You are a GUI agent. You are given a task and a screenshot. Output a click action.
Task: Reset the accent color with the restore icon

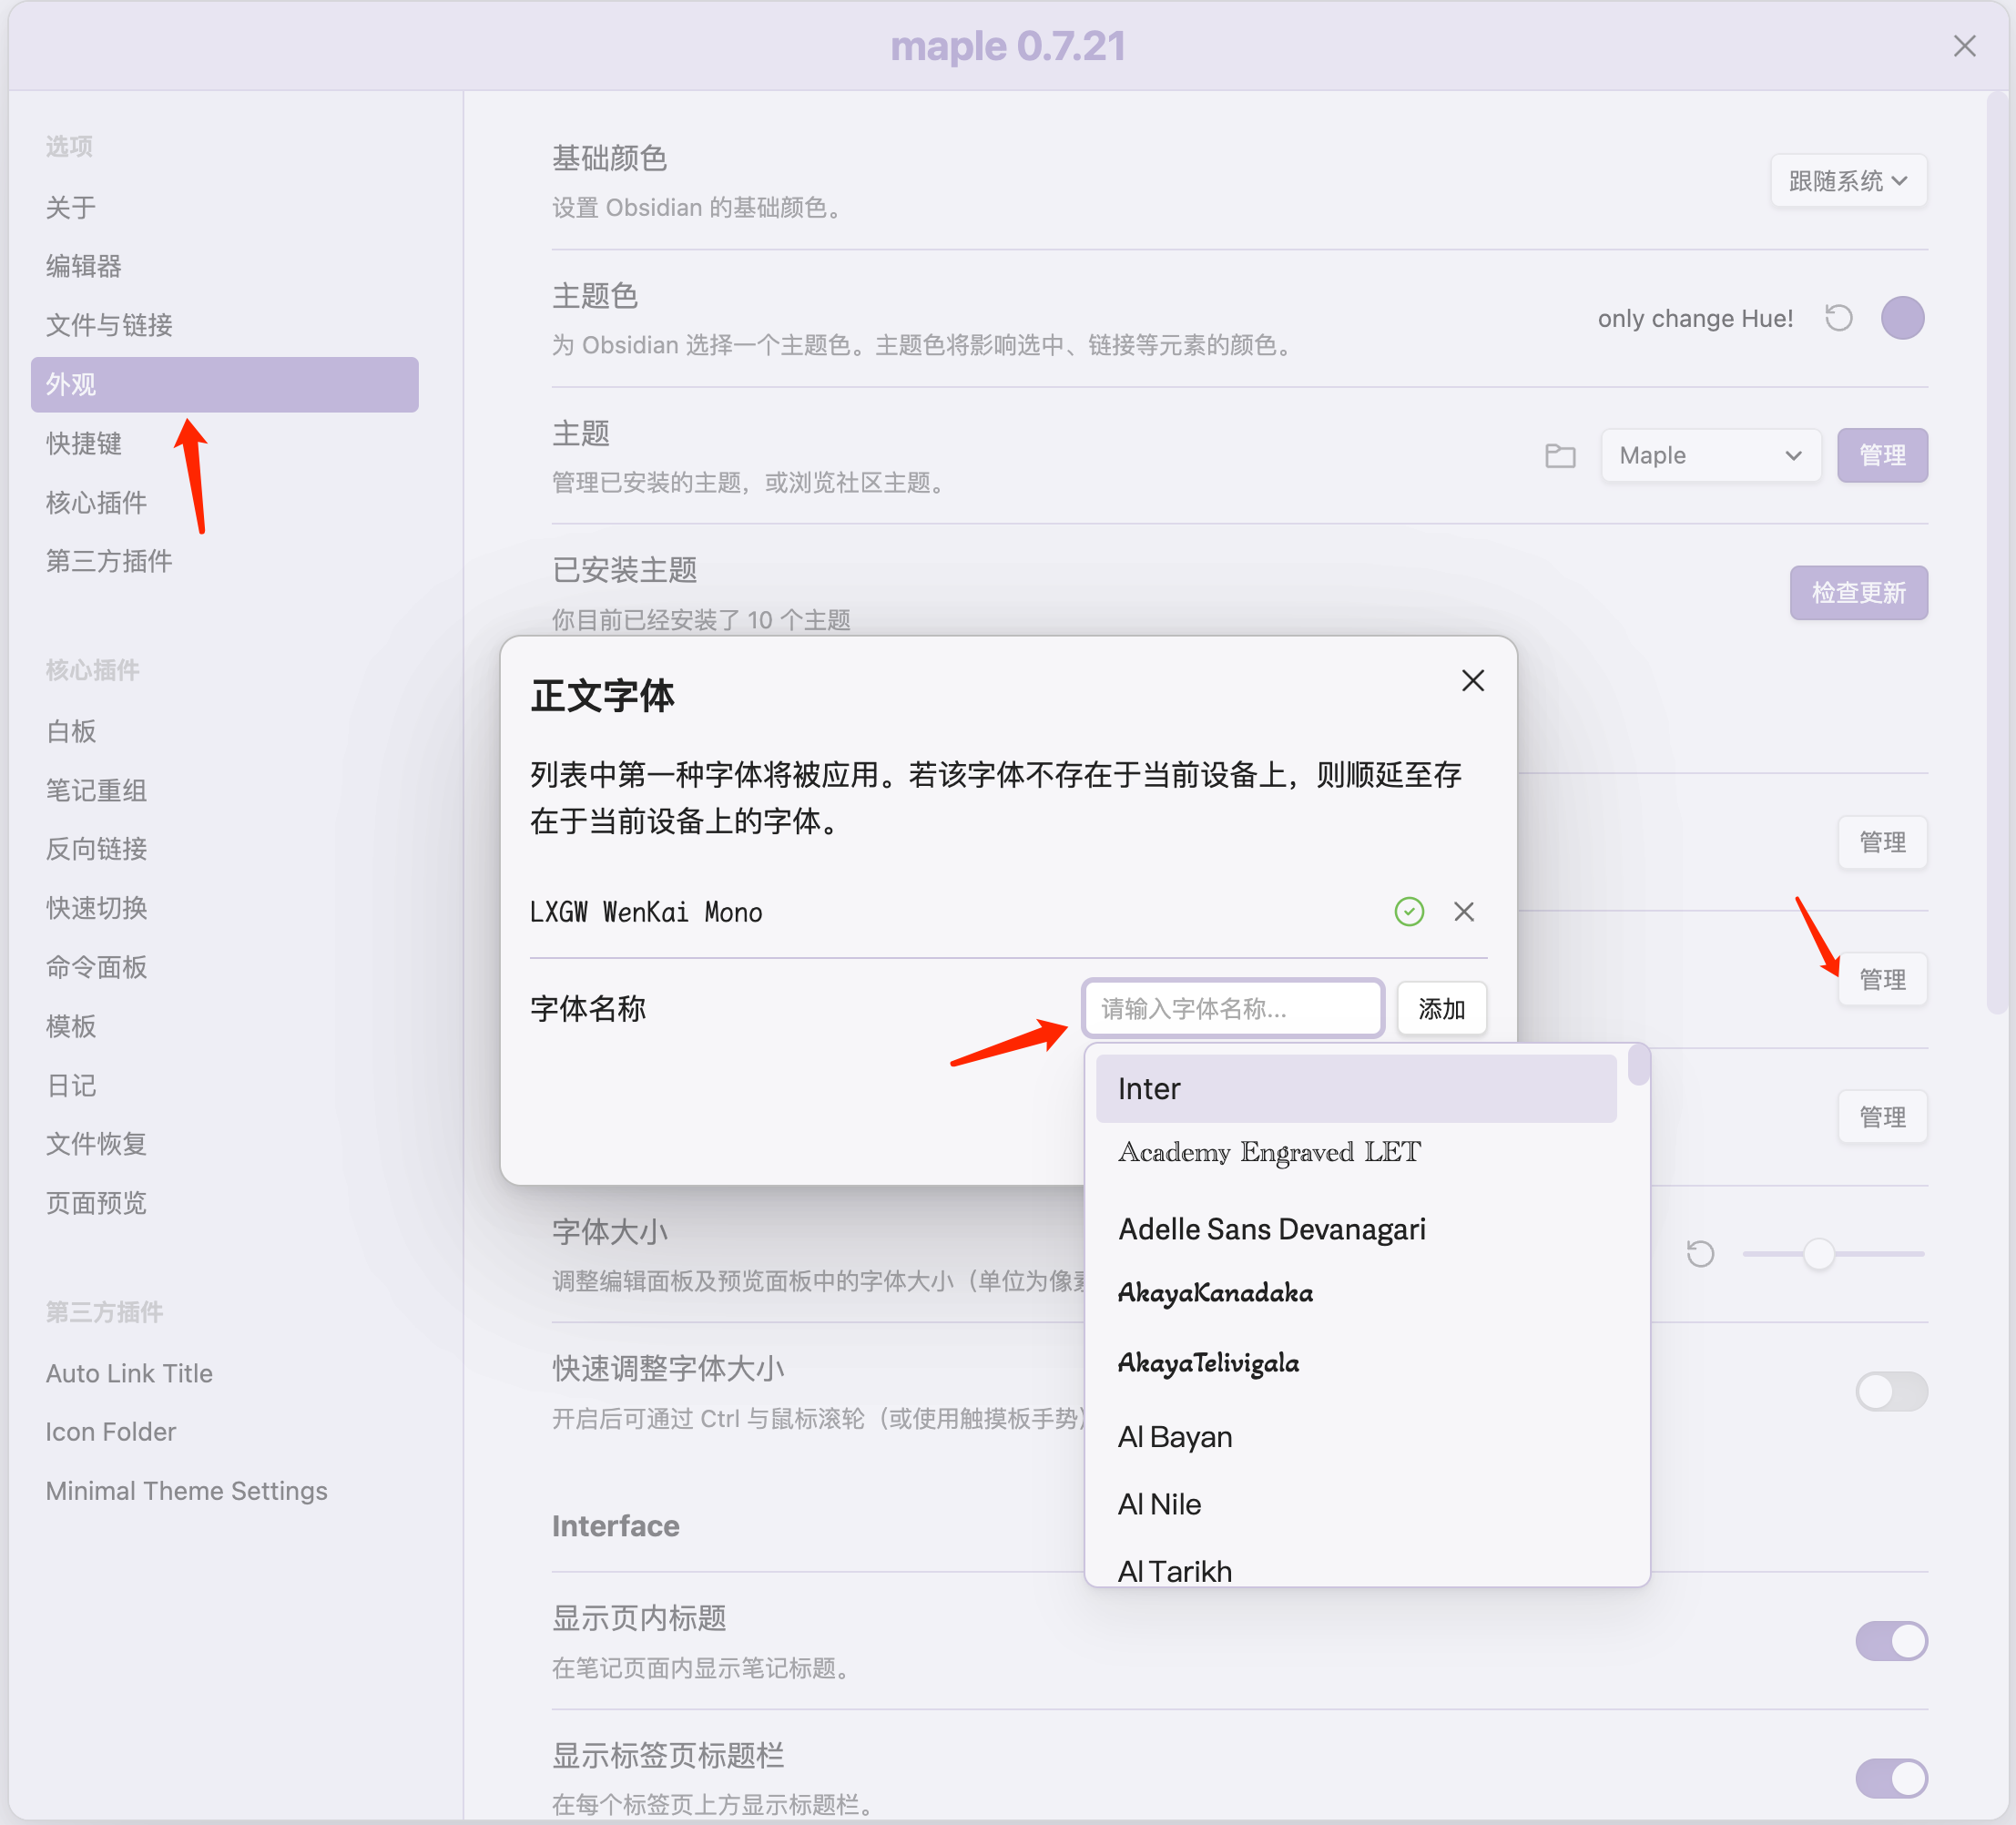point(1838,318)
